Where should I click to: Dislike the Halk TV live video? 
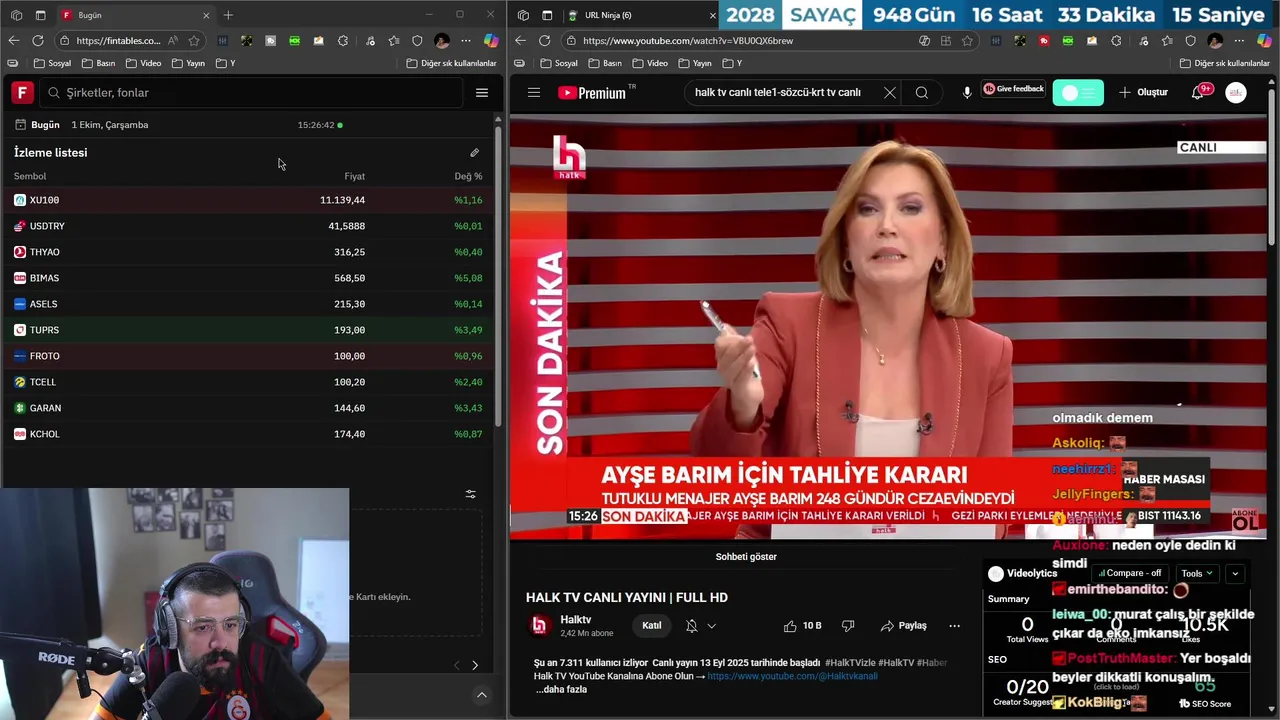848,626
